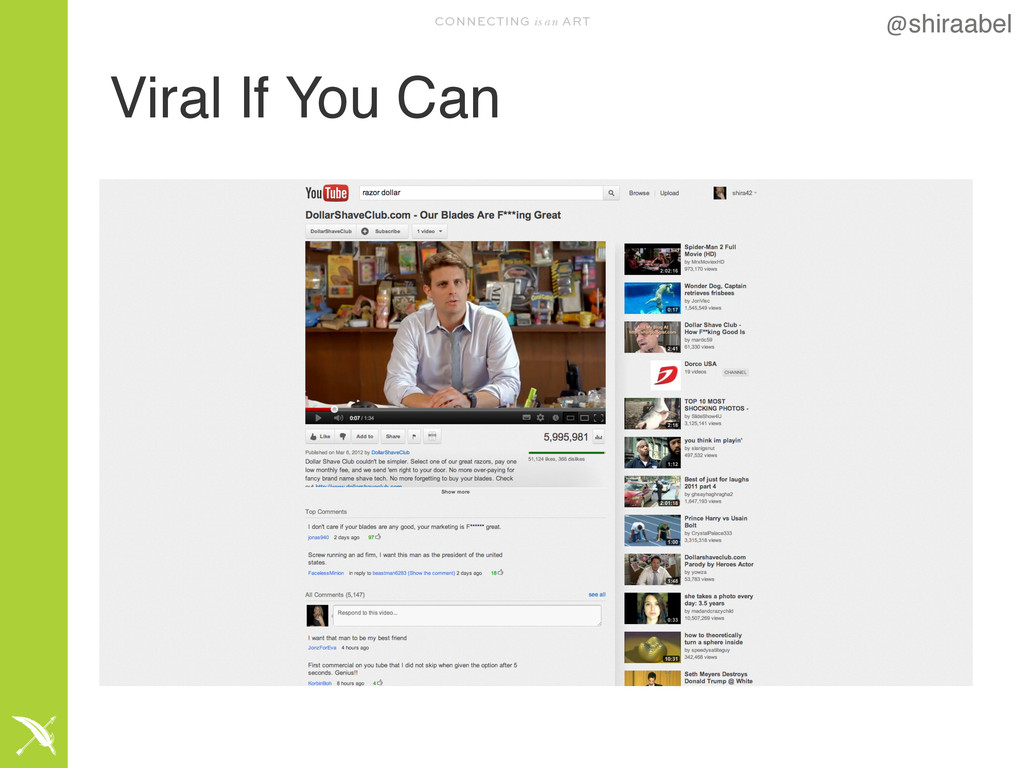Click the razor dollar search field
The width and height of the screenshot is (1024, 768).
point(481,193)
